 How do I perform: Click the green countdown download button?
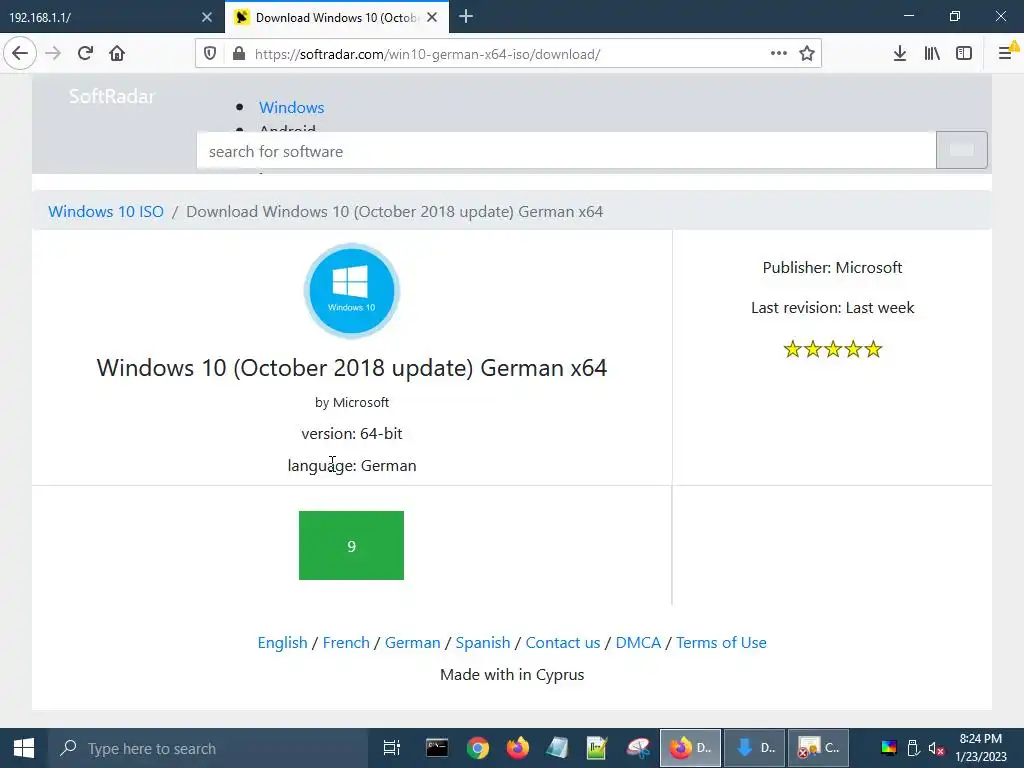[x=351, y=545]
